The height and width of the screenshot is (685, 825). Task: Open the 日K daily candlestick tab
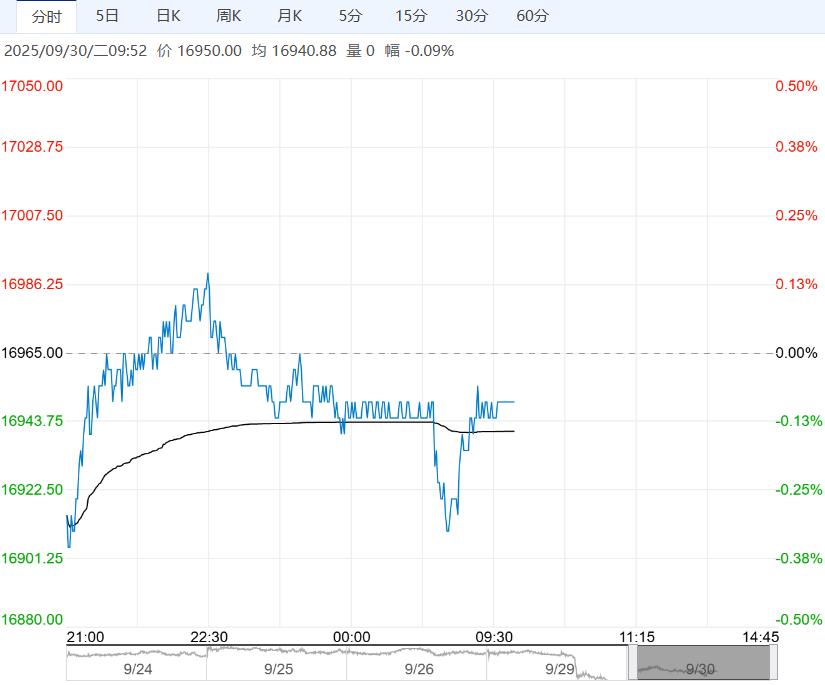168,16
